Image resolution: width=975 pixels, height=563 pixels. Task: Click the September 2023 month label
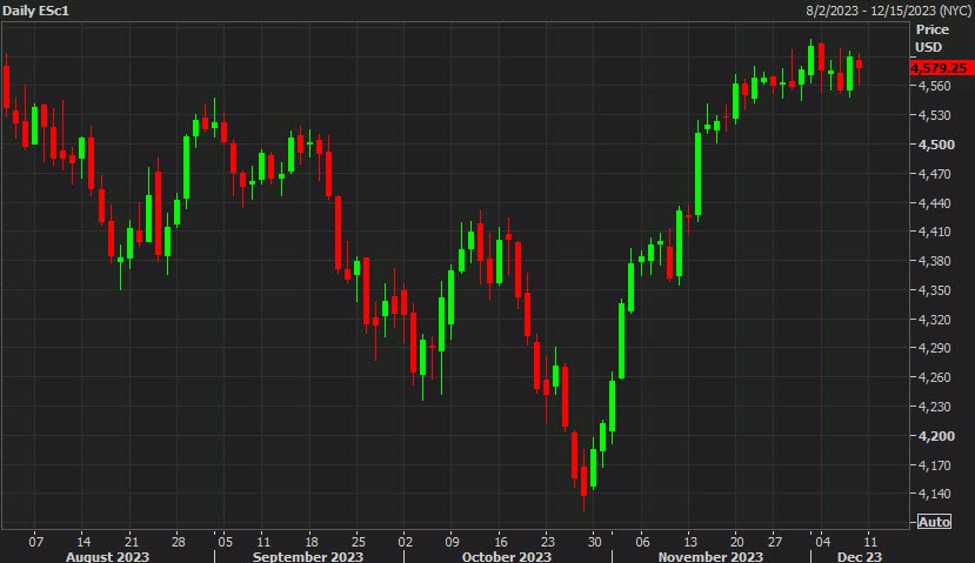point(308,556)
